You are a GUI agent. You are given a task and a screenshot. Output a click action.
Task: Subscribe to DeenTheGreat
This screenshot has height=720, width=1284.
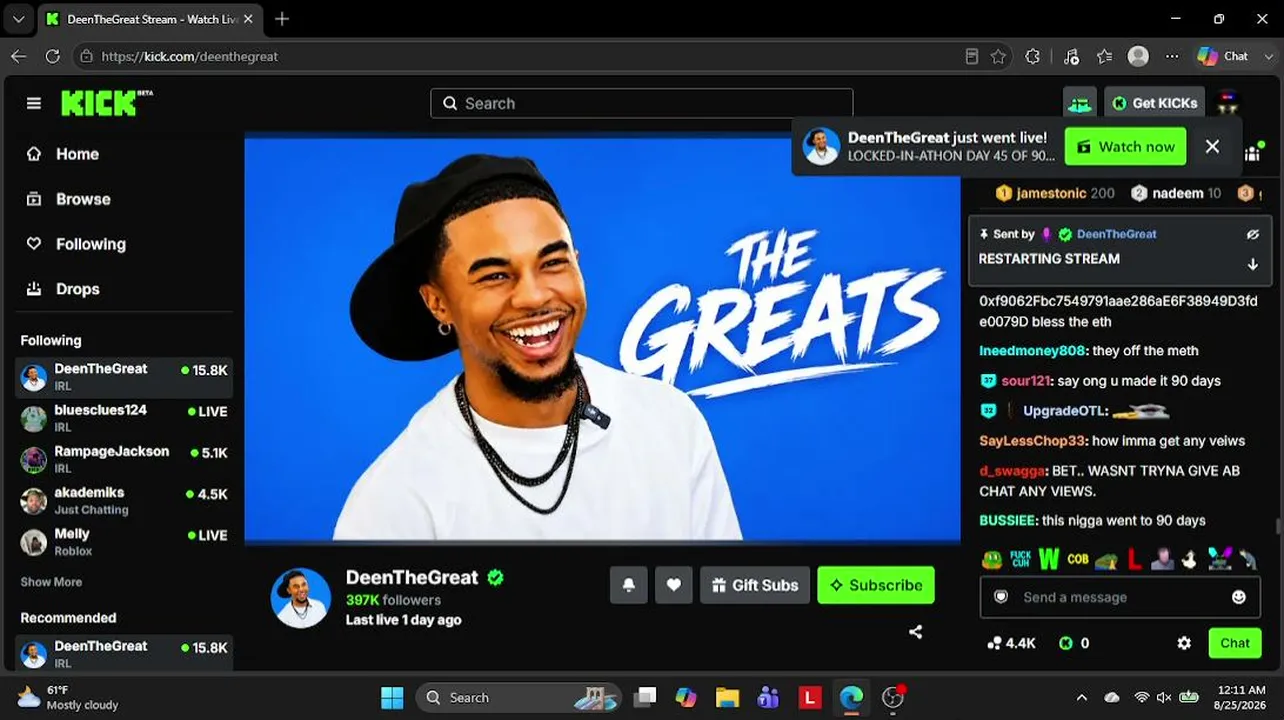[876, 585]
